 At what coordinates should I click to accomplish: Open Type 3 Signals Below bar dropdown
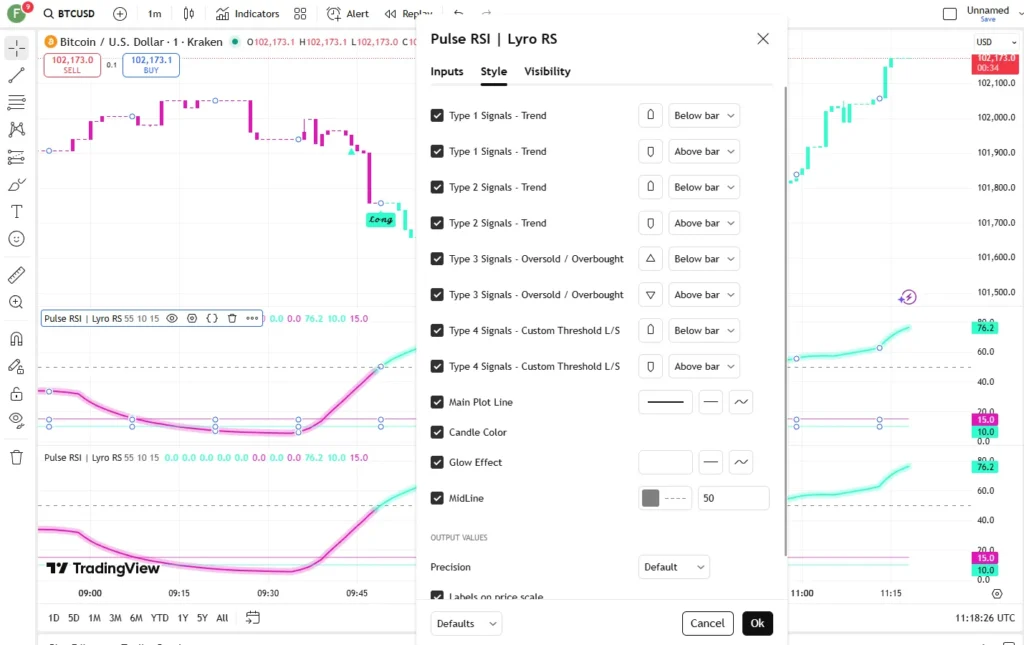[704, 259]
